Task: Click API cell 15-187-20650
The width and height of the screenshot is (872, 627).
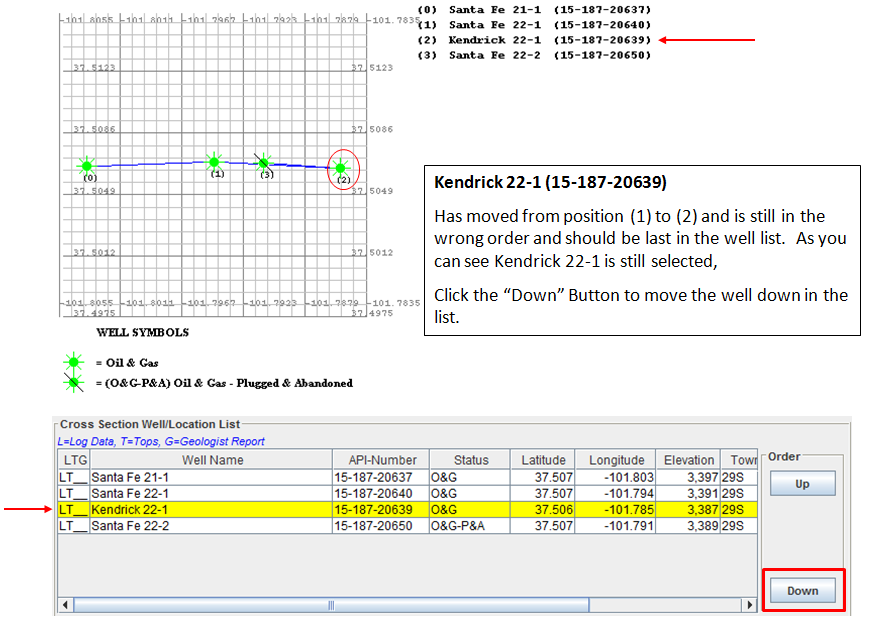Action: pos(381,526)
